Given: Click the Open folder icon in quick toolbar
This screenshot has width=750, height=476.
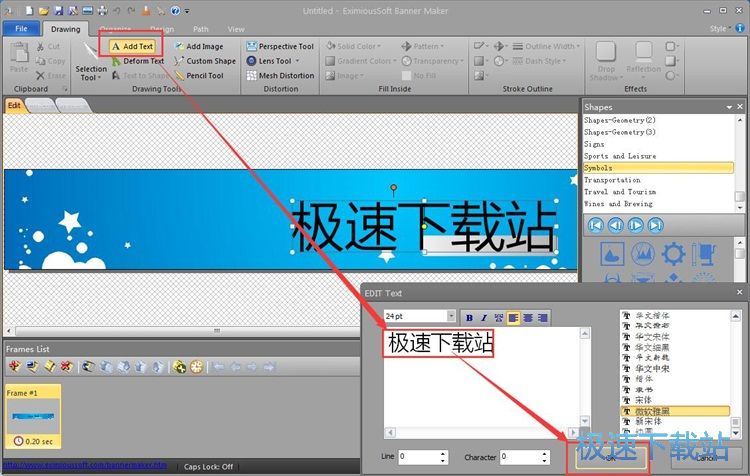Looking at the screenshot, I should point(44,10).
